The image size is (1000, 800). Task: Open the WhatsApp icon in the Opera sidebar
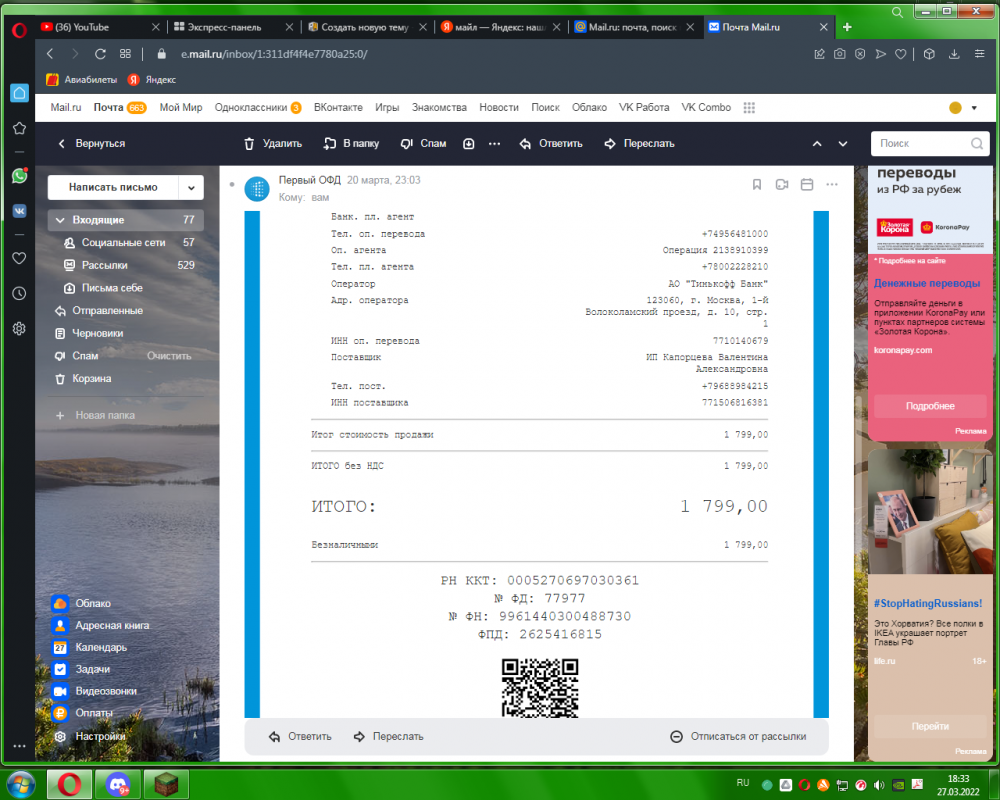20,175
